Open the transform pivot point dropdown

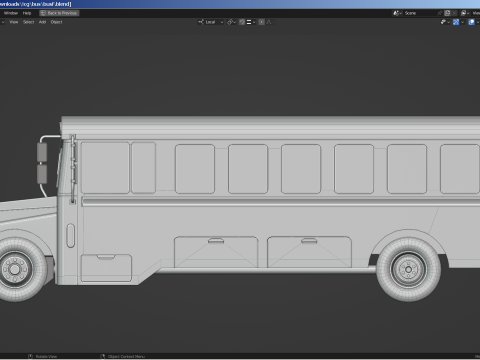(x=231, y=22)
